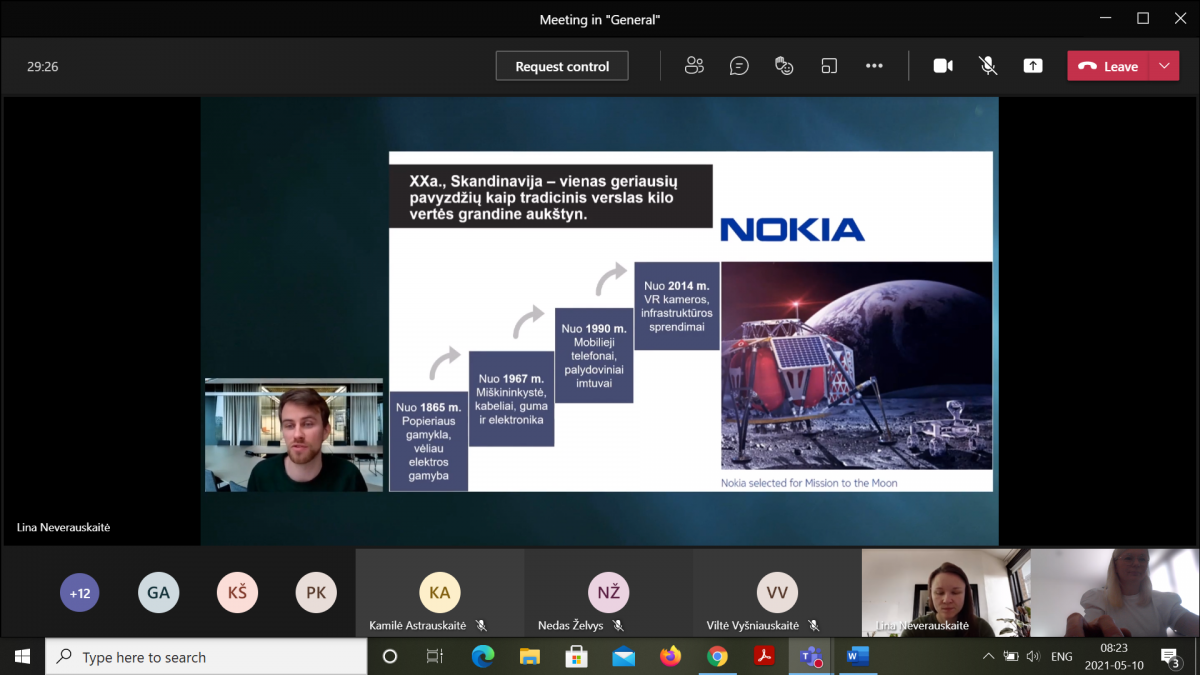Toggle the camera on or off

coord(943,66)
